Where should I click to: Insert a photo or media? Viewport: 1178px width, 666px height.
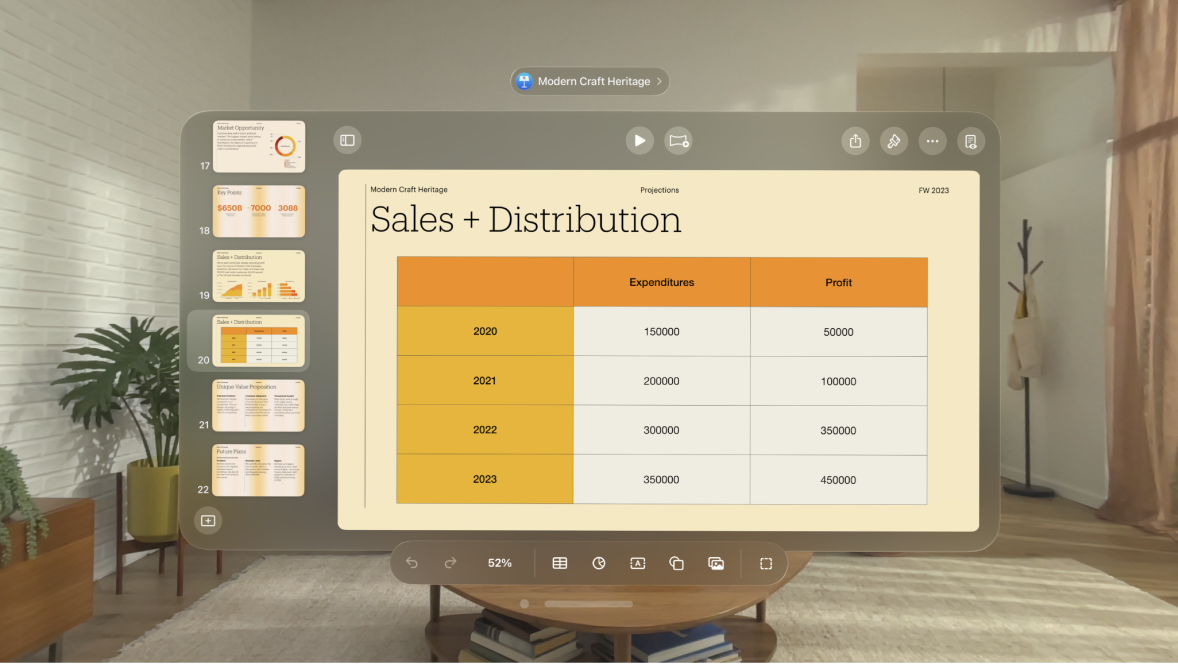[x=716, y=563]
